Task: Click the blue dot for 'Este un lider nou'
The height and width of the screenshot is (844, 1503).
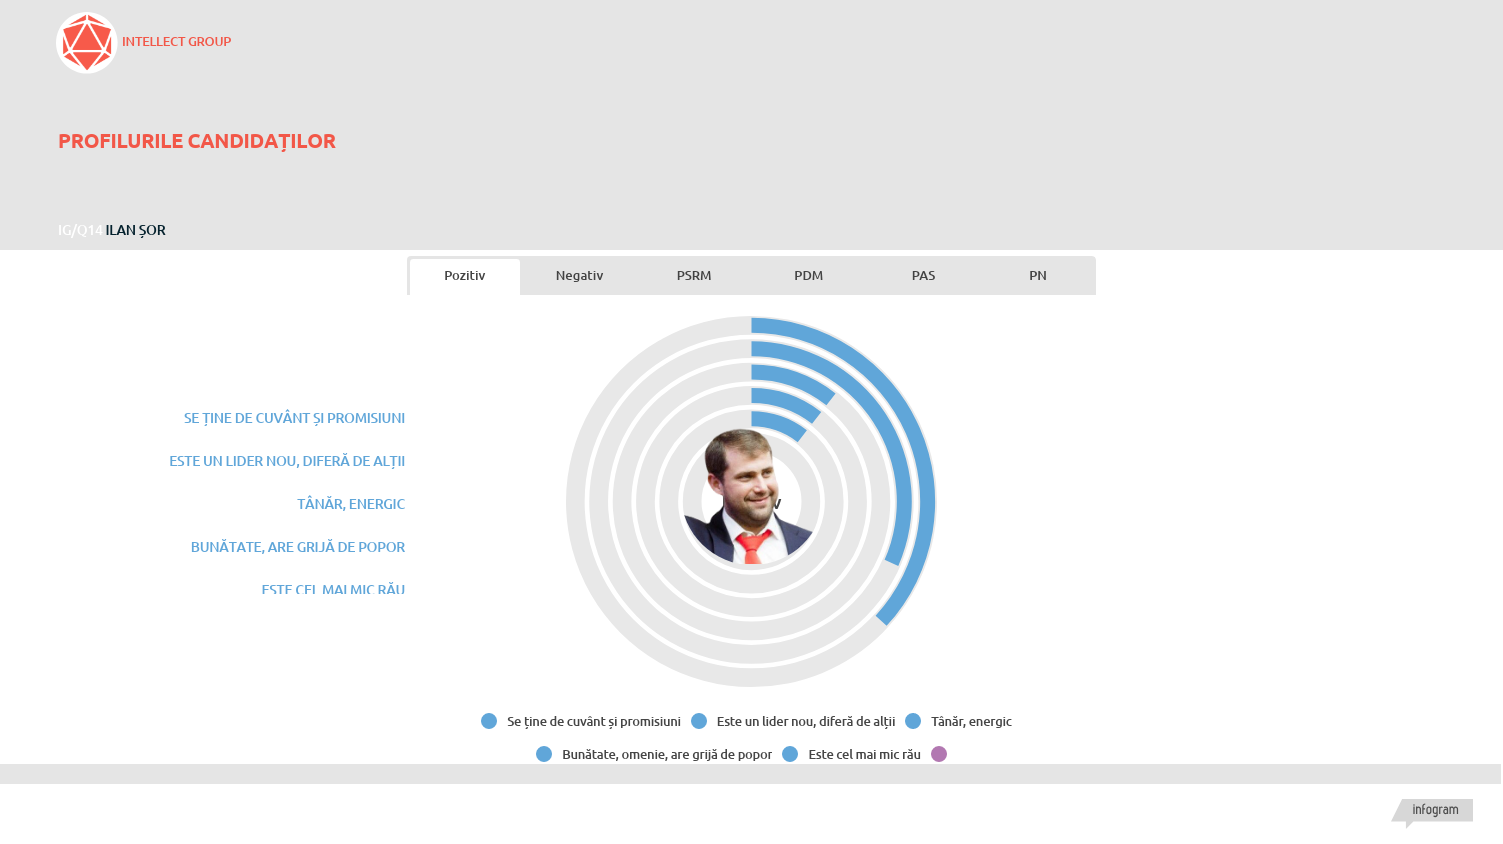Action: click(699, 721)
